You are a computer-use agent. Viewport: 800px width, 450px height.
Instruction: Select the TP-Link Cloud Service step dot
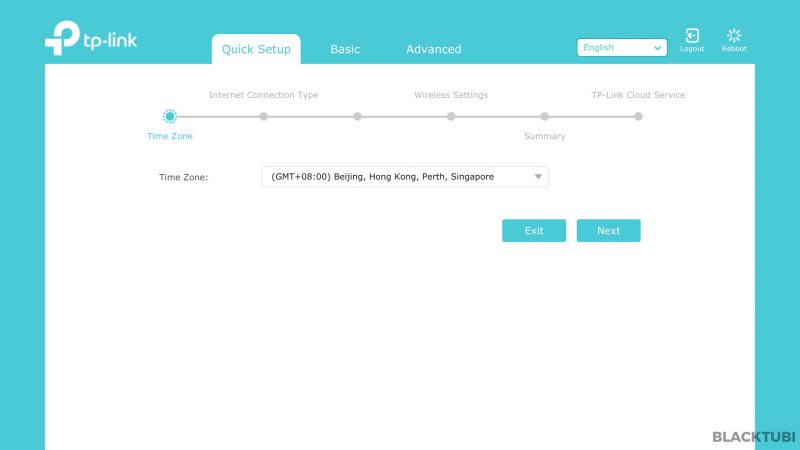pyautogui.click(x=638, y=116)
